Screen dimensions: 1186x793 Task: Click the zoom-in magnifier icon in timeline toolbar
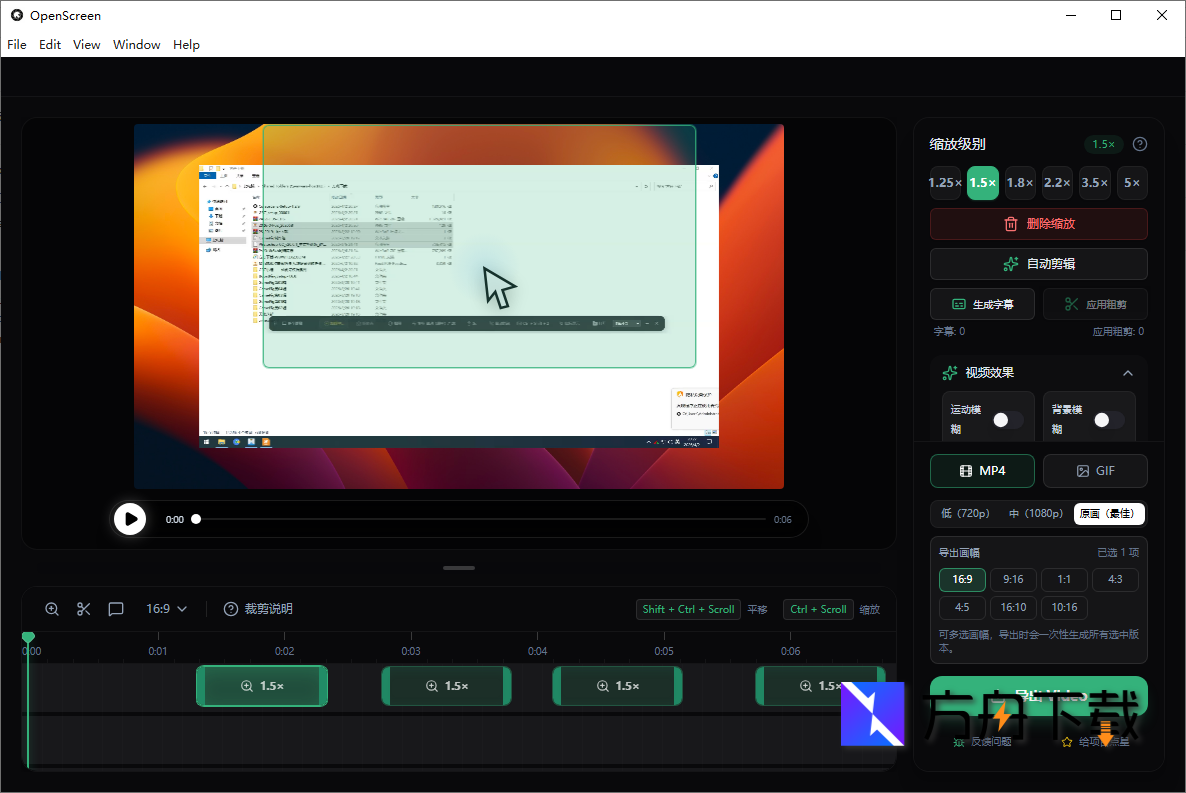pos(52,609)
